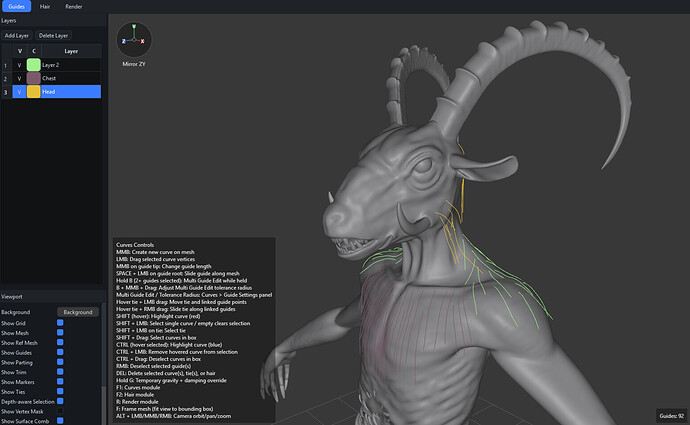Screen dimensions: 690x425
Task: Toggle visibility of the Chest layer
Action: pyautogui.click(x=19, y=78)
